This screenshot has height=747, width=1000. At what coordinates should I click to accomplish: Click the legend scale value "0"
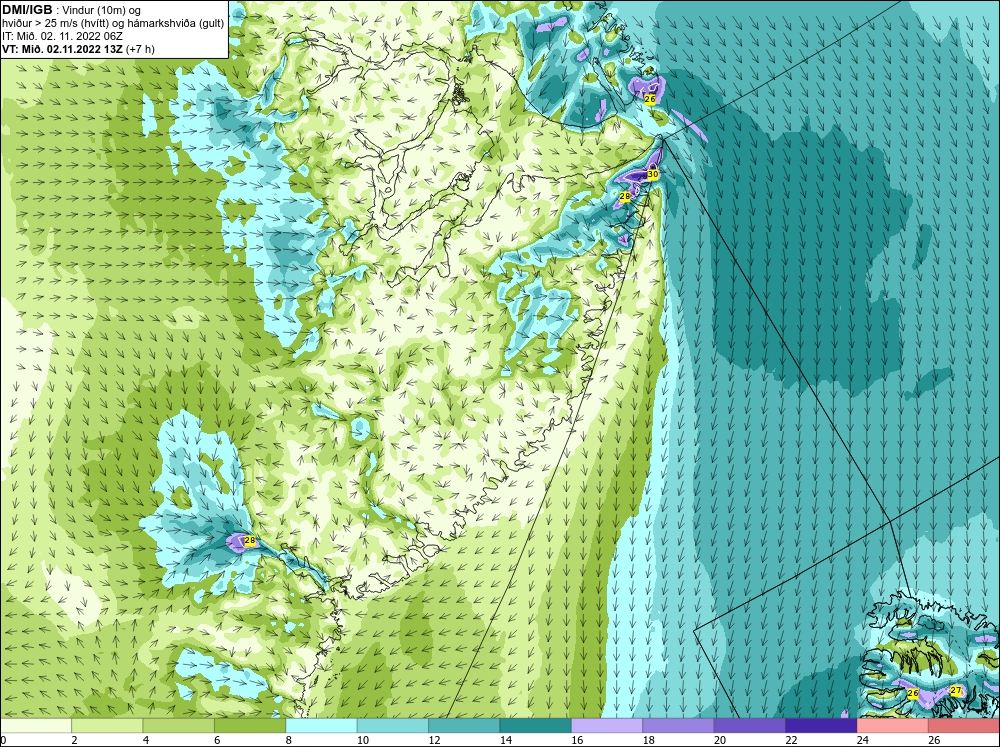[3, 740]
